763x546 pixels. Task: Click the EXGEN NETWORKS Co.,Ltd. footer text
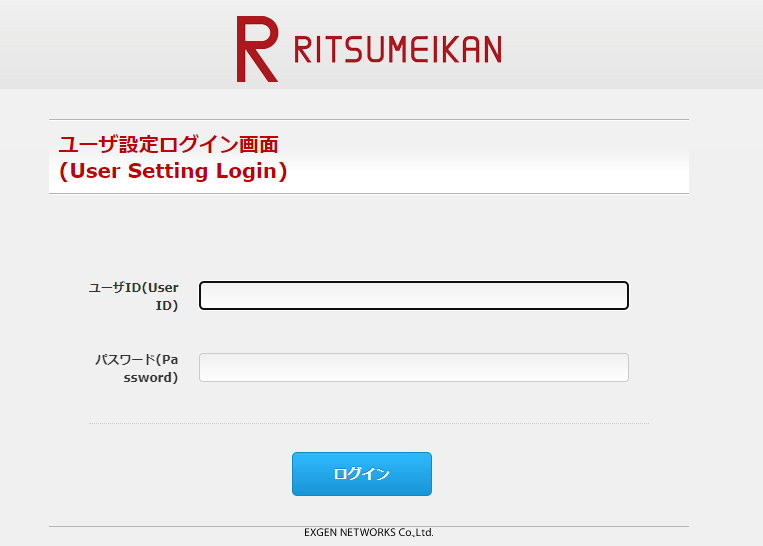click(368, 532)
